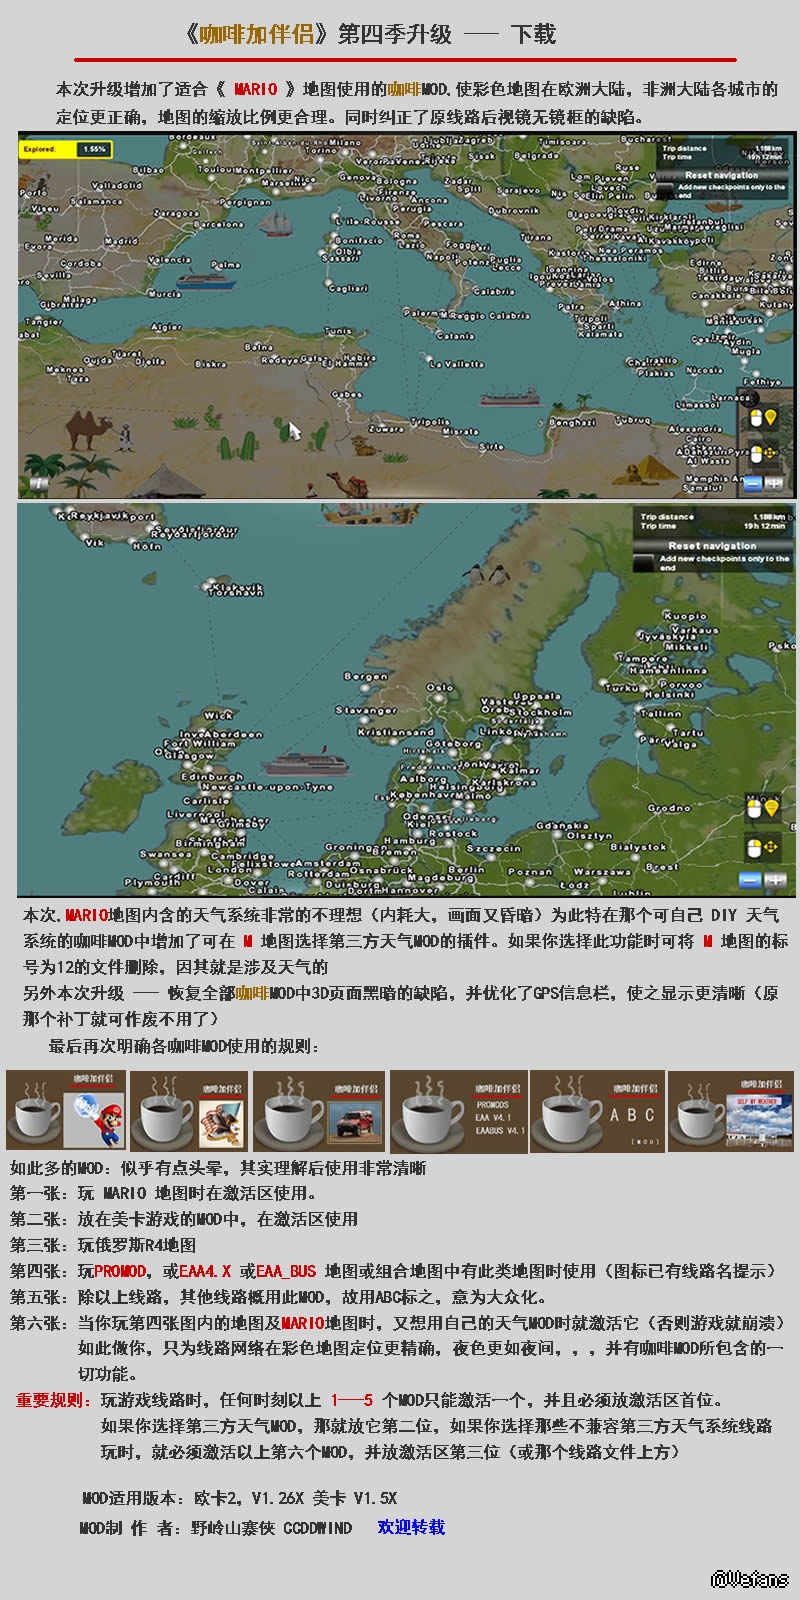
Task: Click yellow waypoint pin icon on Mediterranean map
Action: coord(771,418)
